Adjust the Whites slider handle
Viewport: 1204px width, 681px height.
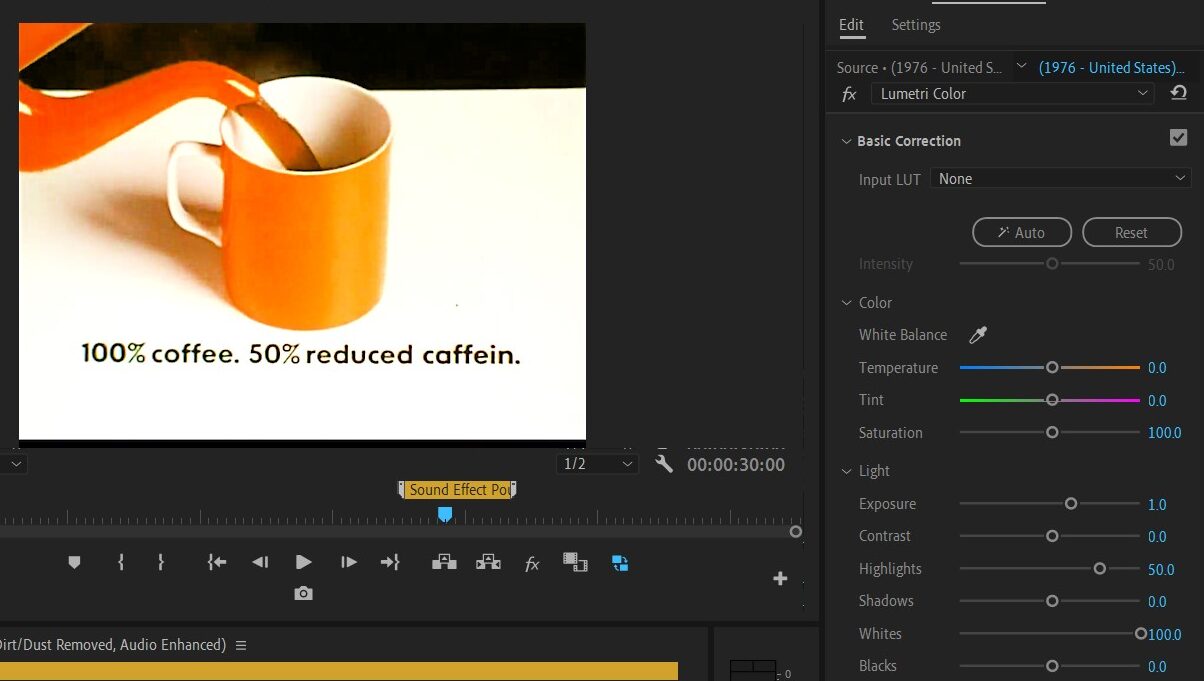coord(1141,634)
